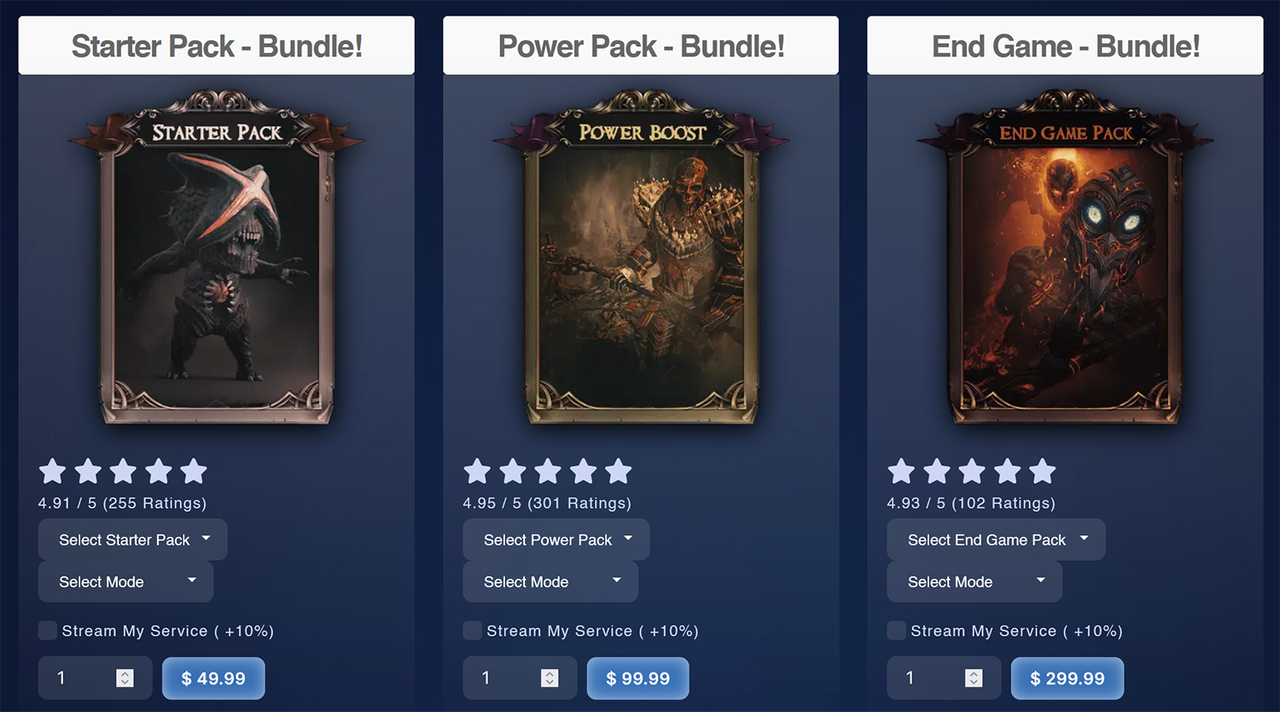Open the Select Power Pack dropdown

click(556, 539)
